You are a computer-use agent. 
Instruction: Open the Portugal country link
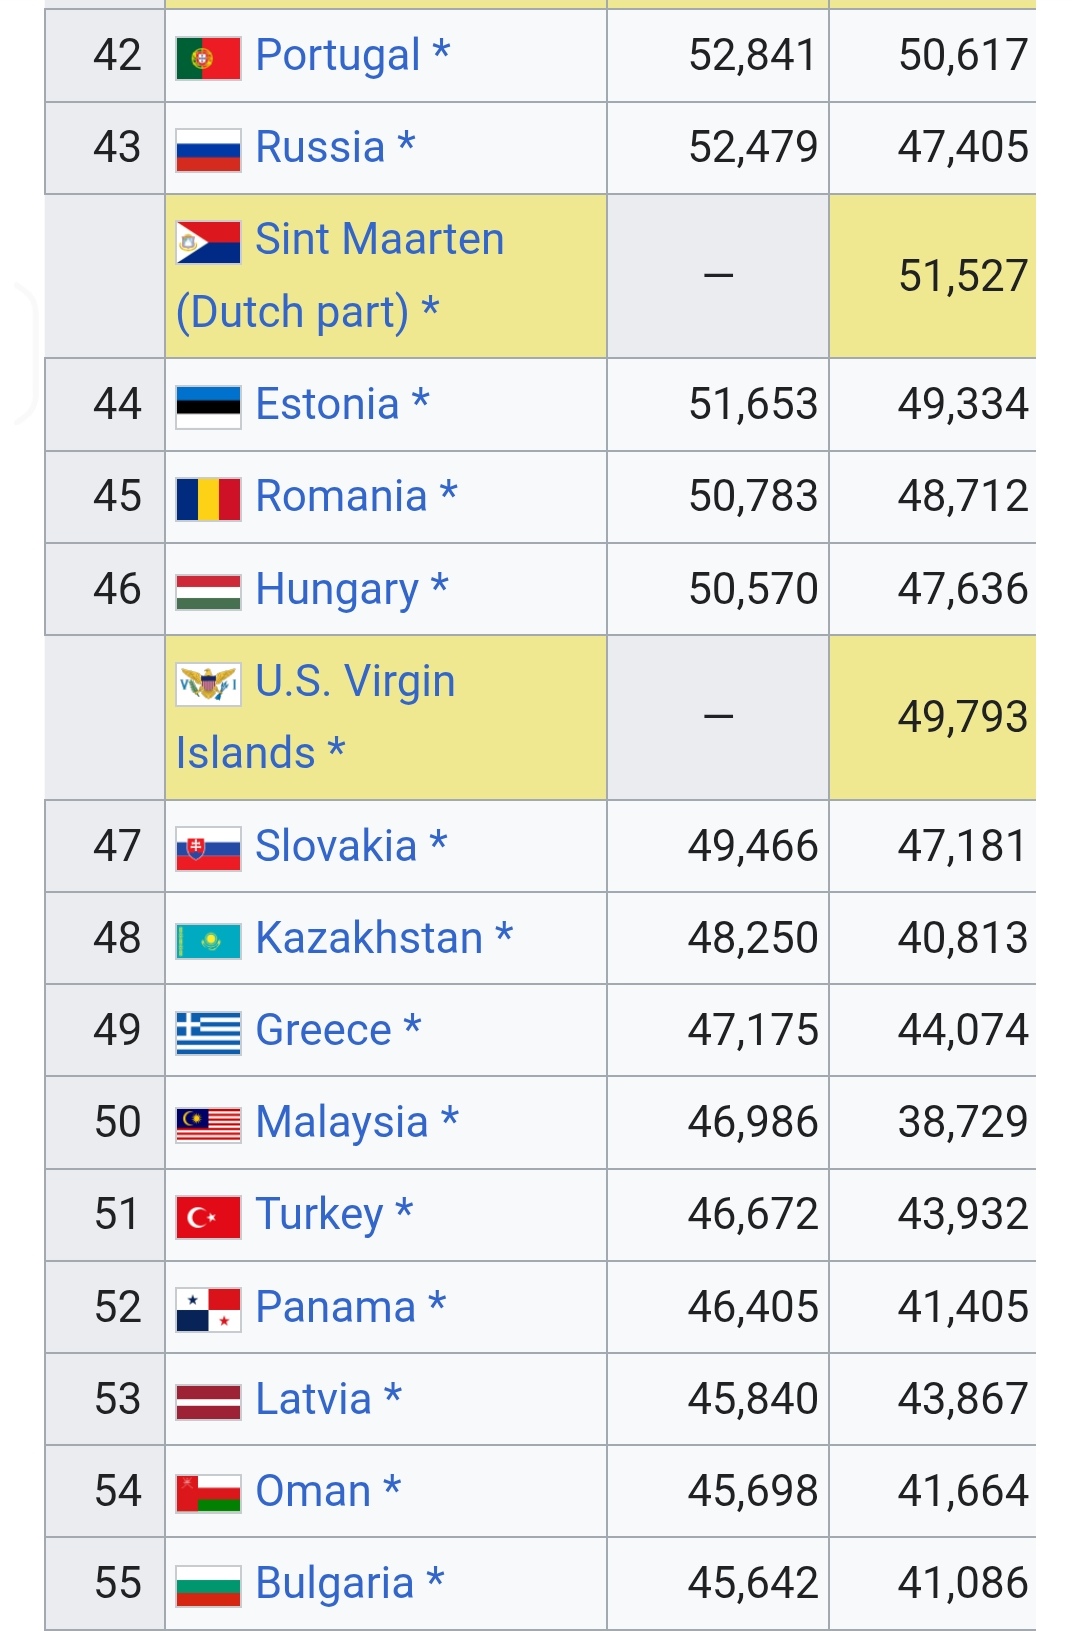[337, 56]
